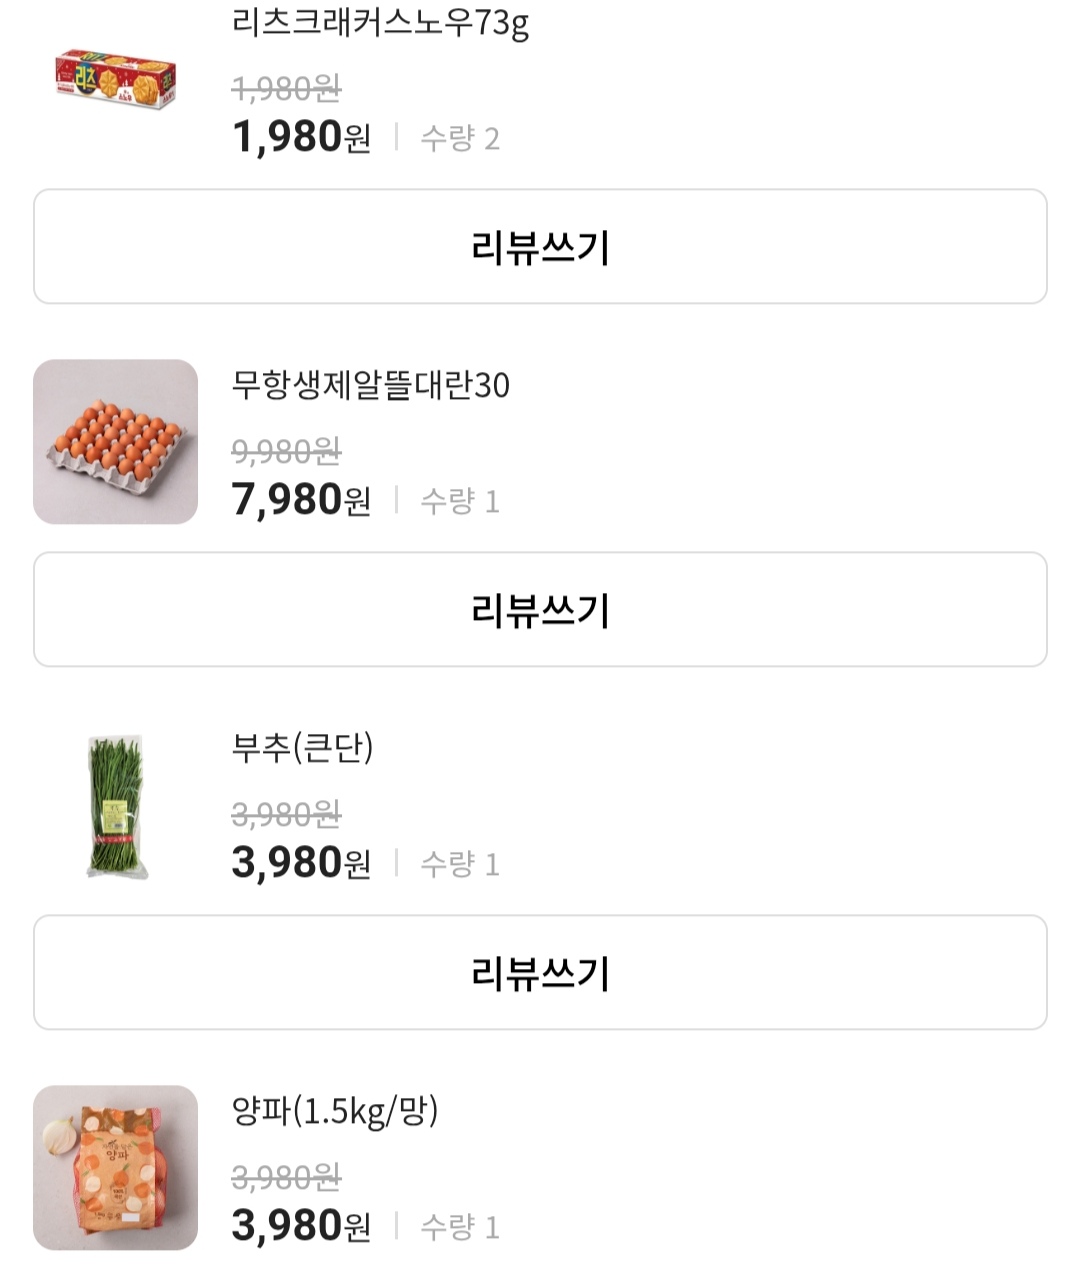The height and width of the screenshot is (1273, 1080).
Task: Tap the quantity label beside the egg price
Action: coord(459,501)
